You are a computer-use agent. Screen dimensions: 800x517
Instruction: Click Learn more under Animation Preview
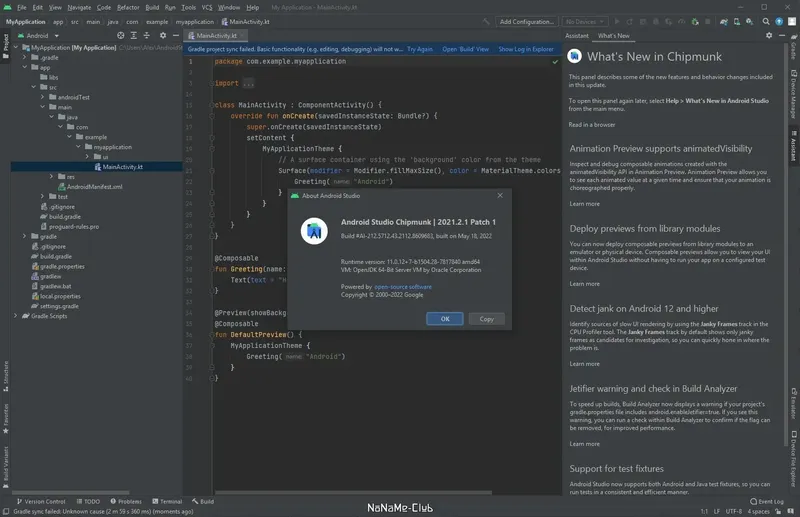tap(585, 204)
